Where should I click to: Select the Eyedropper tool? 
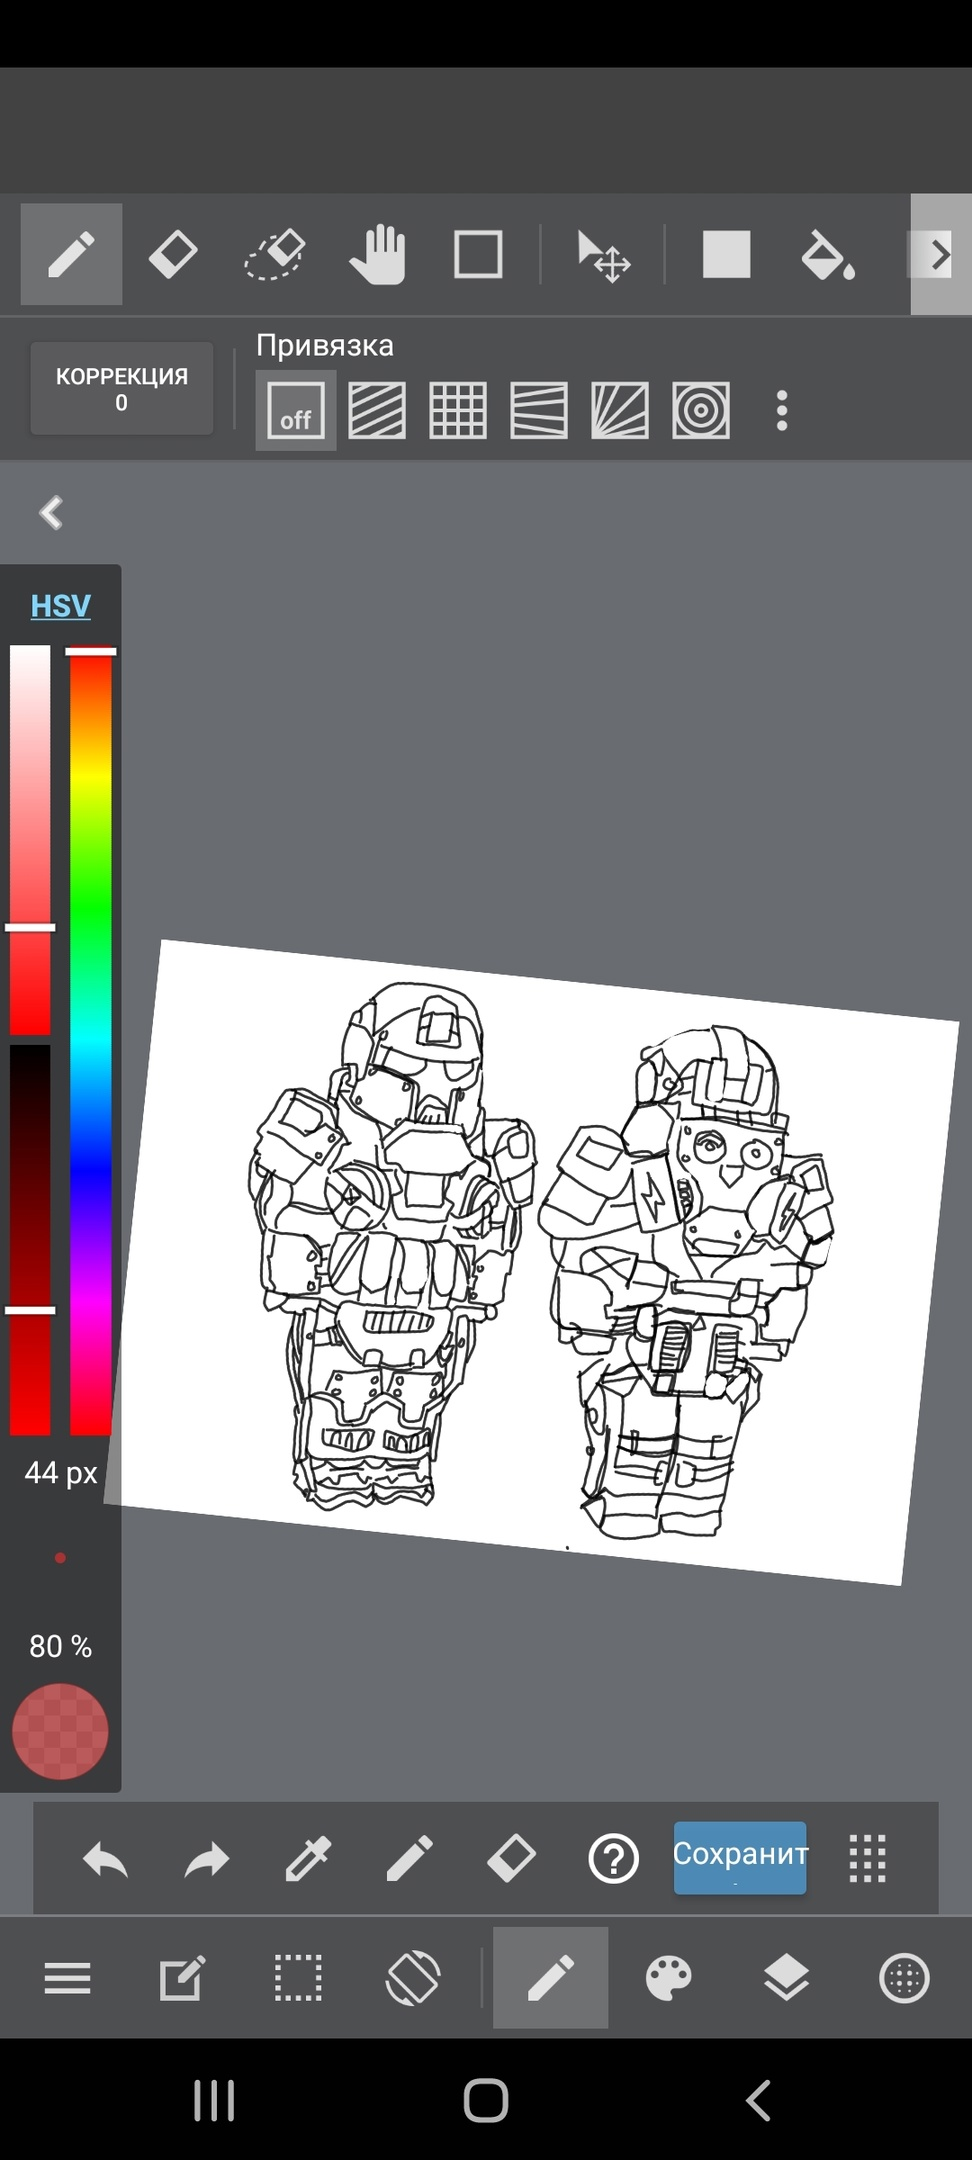click(x=308, y=1860)
